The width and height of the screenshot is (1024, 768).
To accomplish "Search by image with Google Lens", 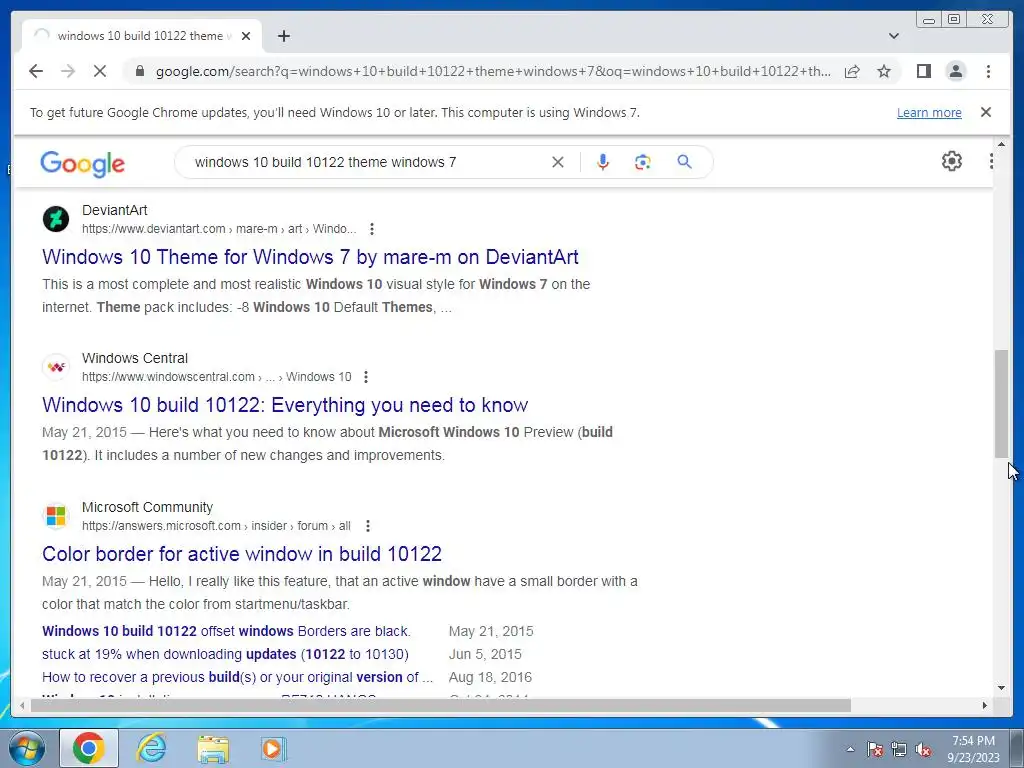I will pyautogui.click(x=643, y=162).
